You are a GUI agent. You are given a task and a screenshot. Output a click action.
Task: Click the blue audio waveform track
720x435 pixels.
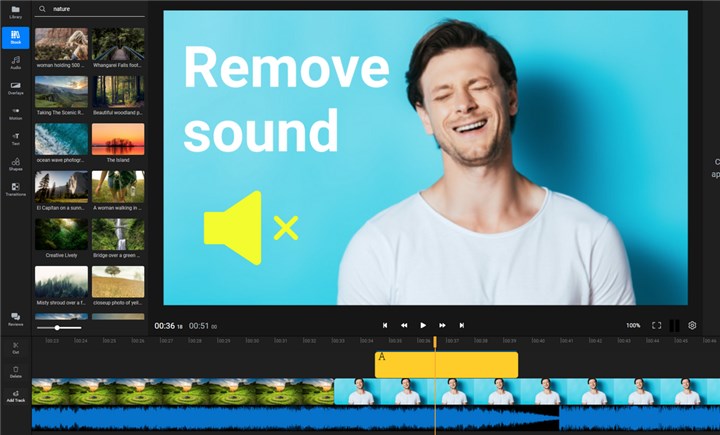coord(376,418)
